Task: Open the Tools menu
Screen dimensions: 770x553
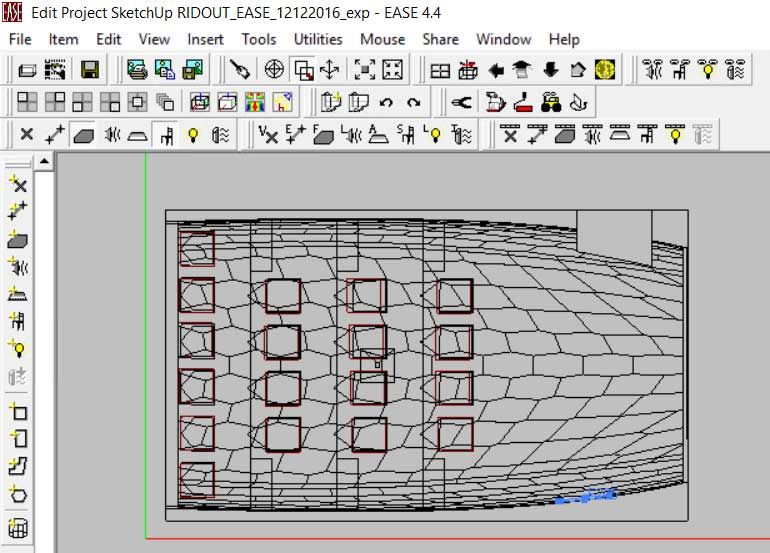Action: [259, 39]
